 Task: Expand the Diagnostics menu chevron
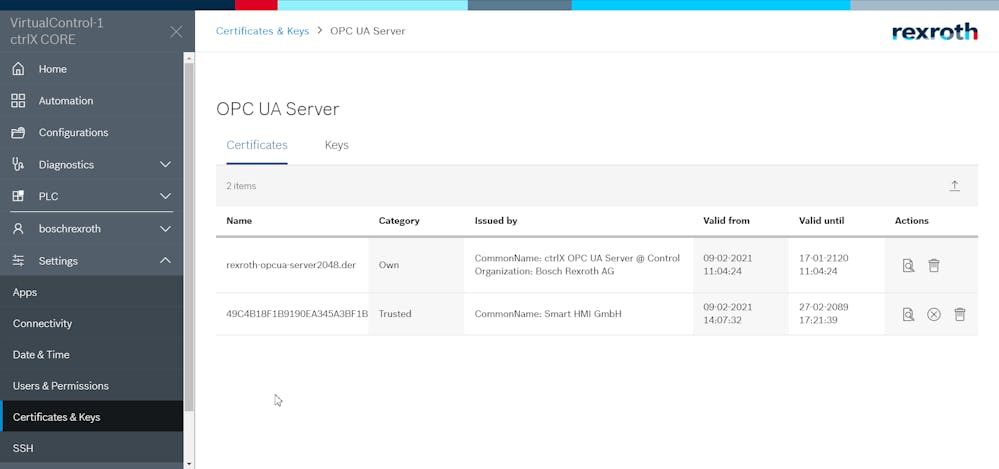(165, 164)
